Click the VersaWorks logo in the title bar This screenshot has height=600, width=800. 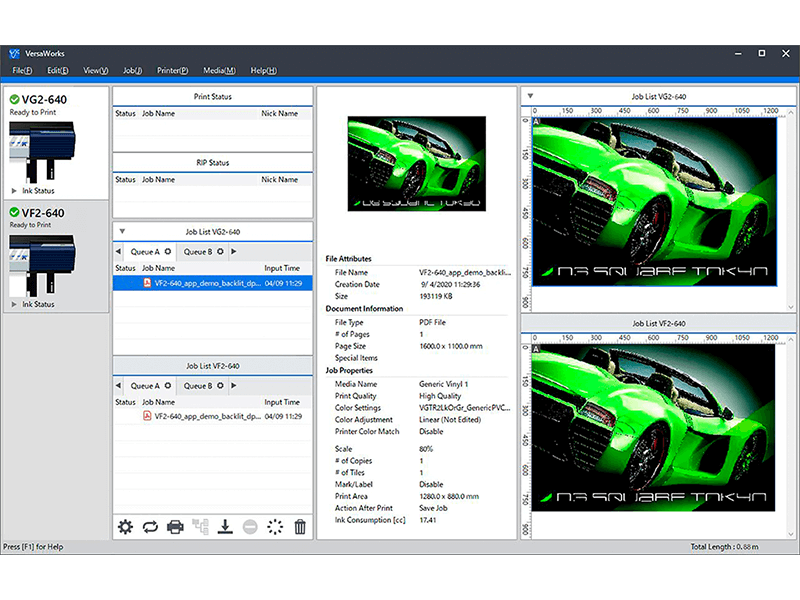pos(14,54)
